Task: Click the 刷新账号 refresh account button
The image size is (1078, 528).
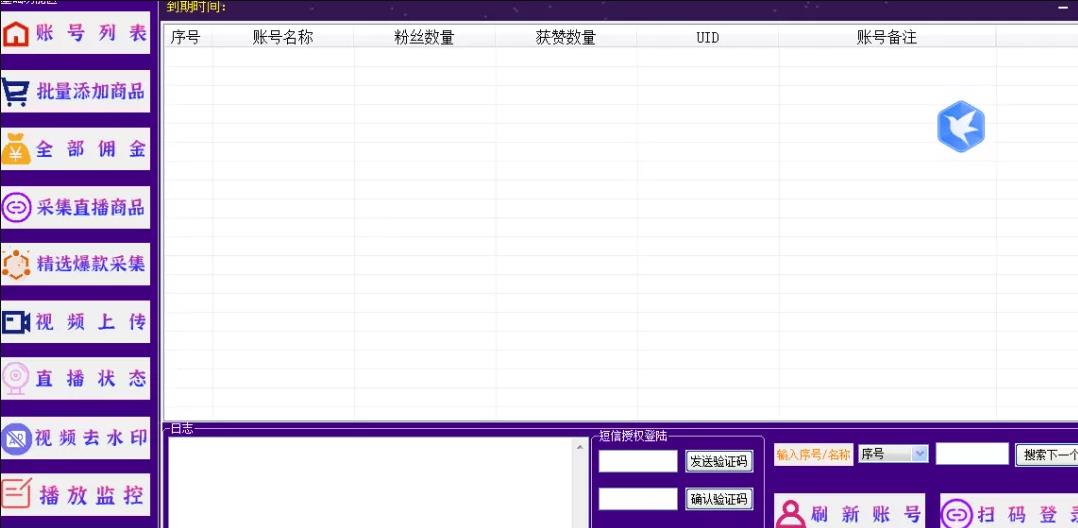Action: [x=849, y=513]
